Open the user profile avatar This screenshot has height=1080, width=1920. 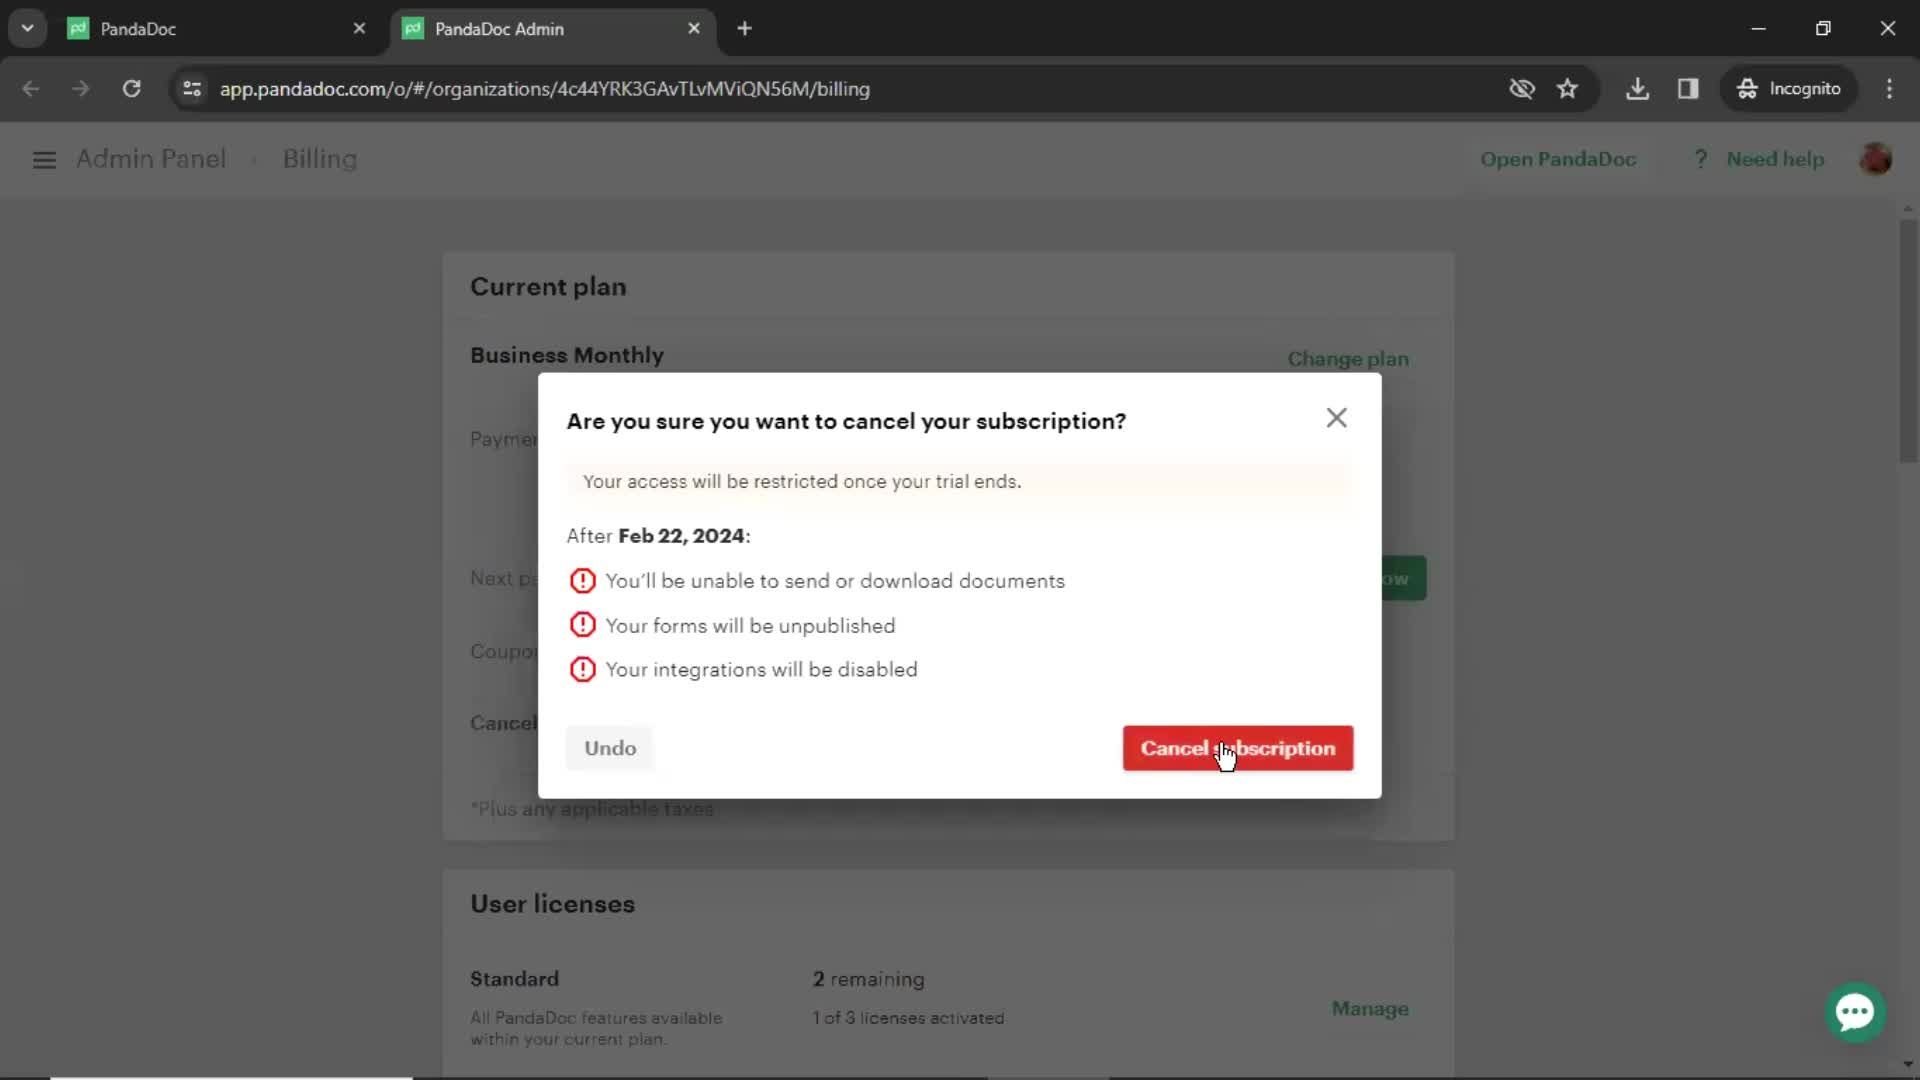pos(1875,159)
